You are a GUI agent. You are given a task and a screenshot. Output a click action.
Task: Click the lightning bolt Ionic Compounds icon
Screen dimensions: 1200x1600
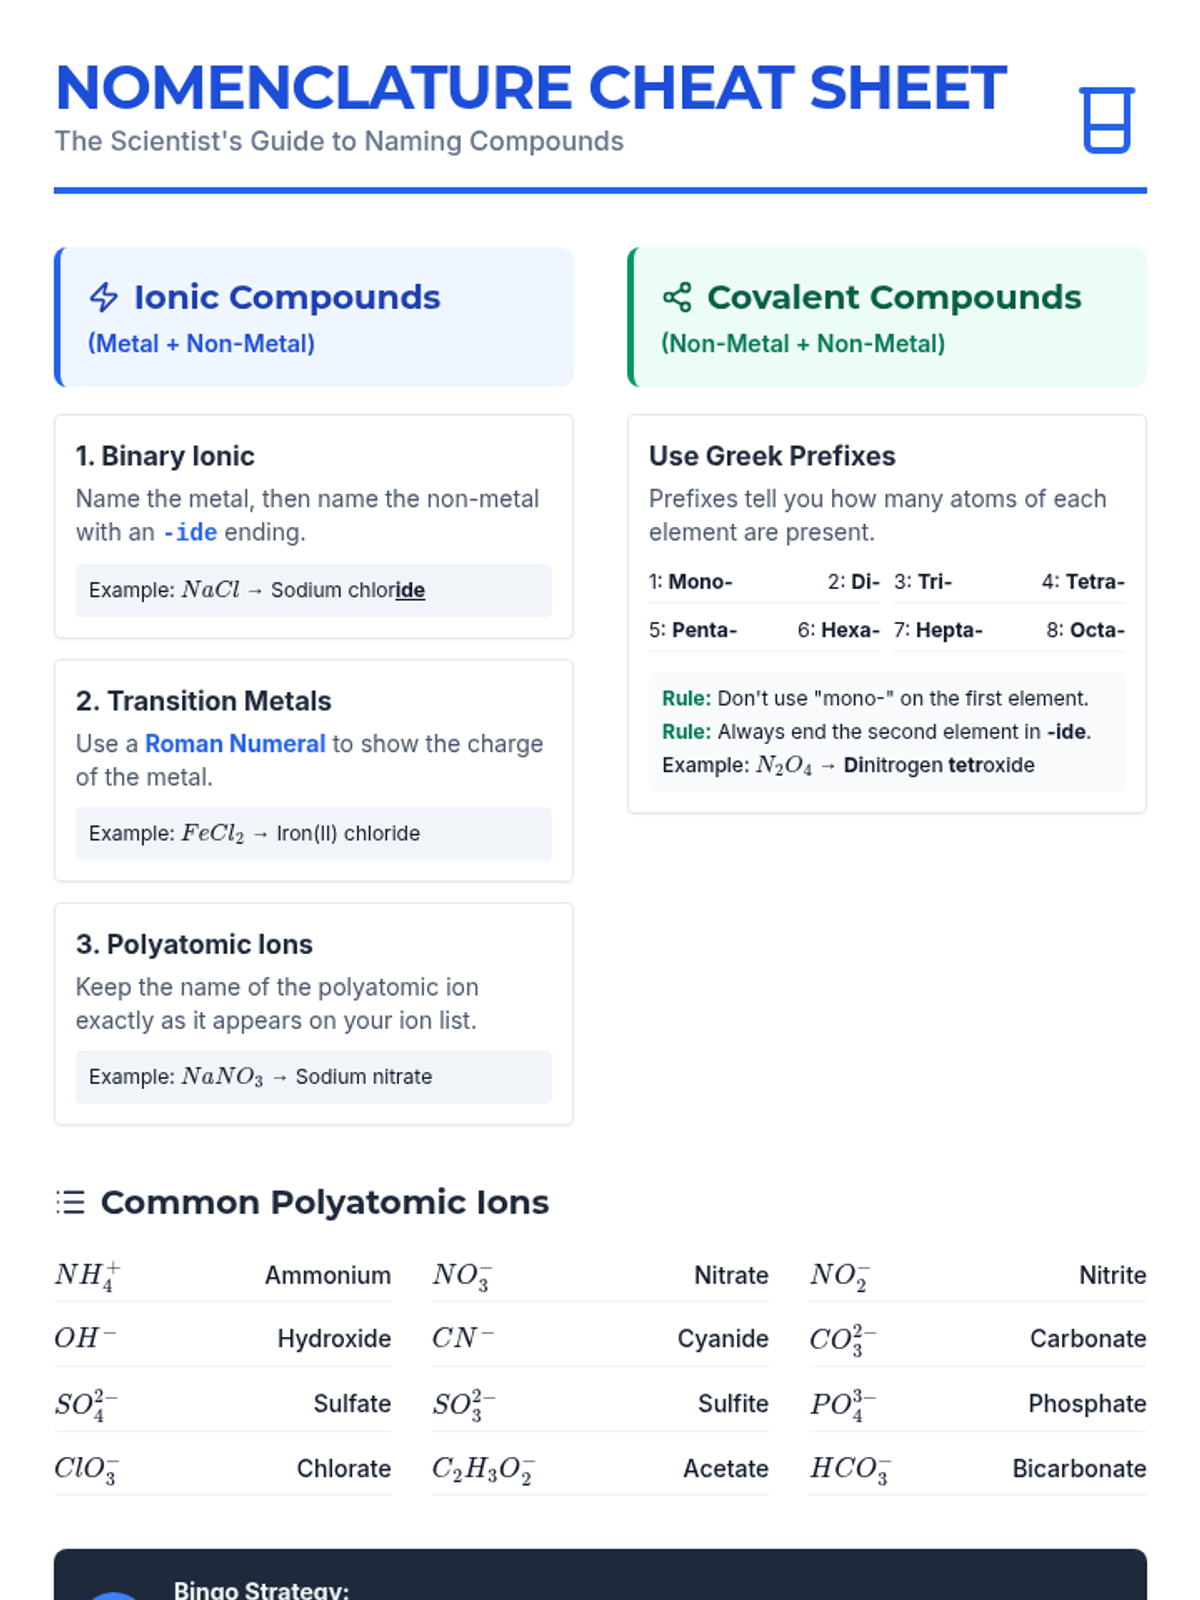click(x=104, y=297)
